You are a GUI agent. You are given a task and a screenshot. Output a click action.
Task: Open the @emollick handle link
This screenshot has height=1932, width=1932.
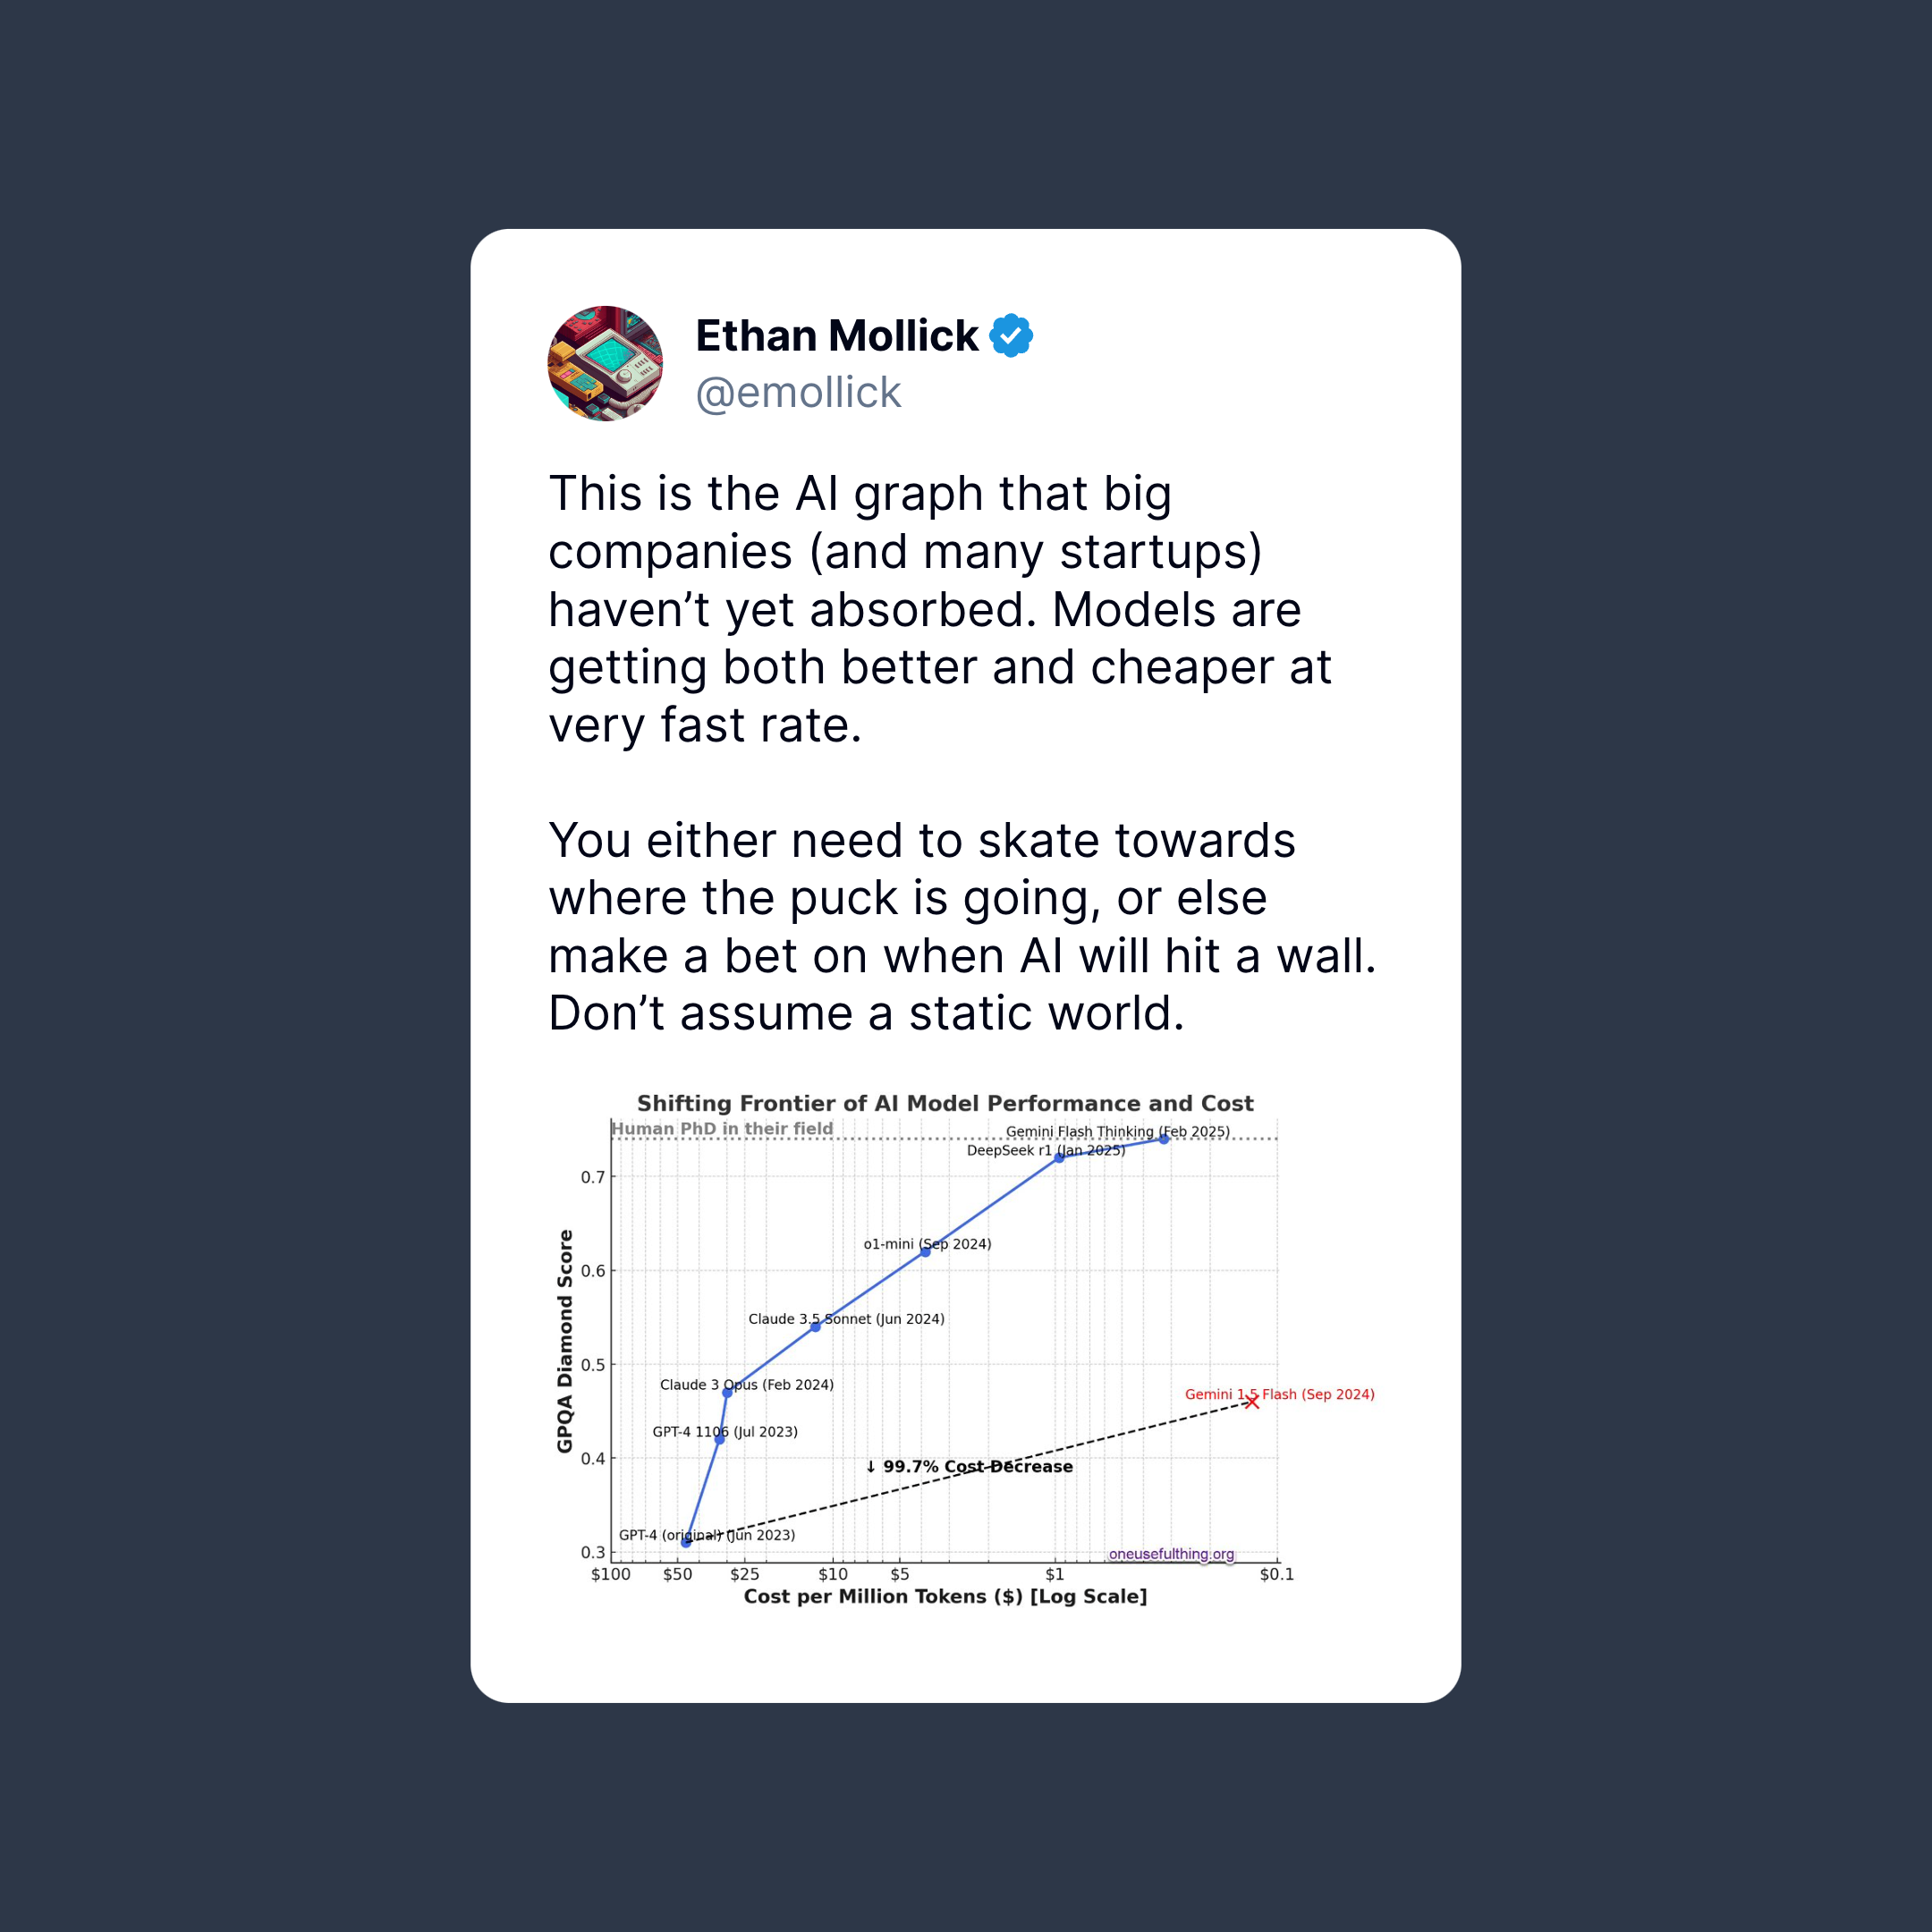coord(798,393)
